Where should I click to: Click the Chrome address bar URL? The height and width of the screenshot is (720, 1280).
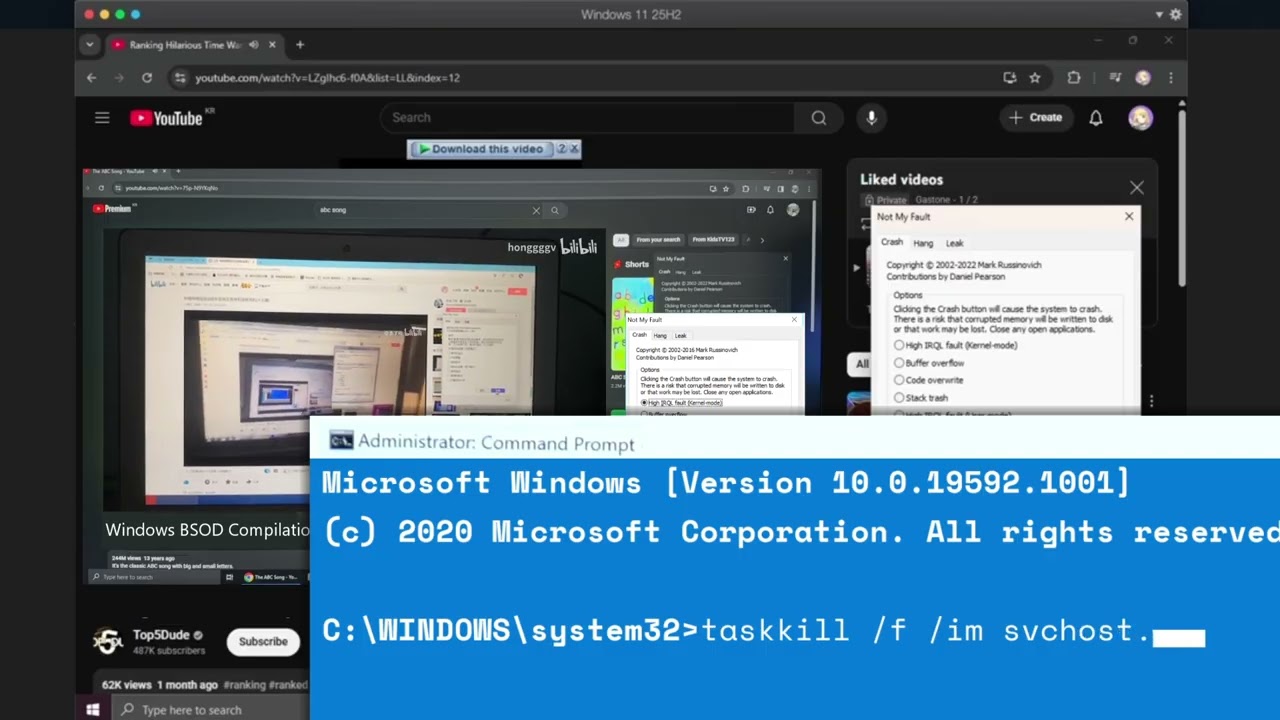click(327, 78)
